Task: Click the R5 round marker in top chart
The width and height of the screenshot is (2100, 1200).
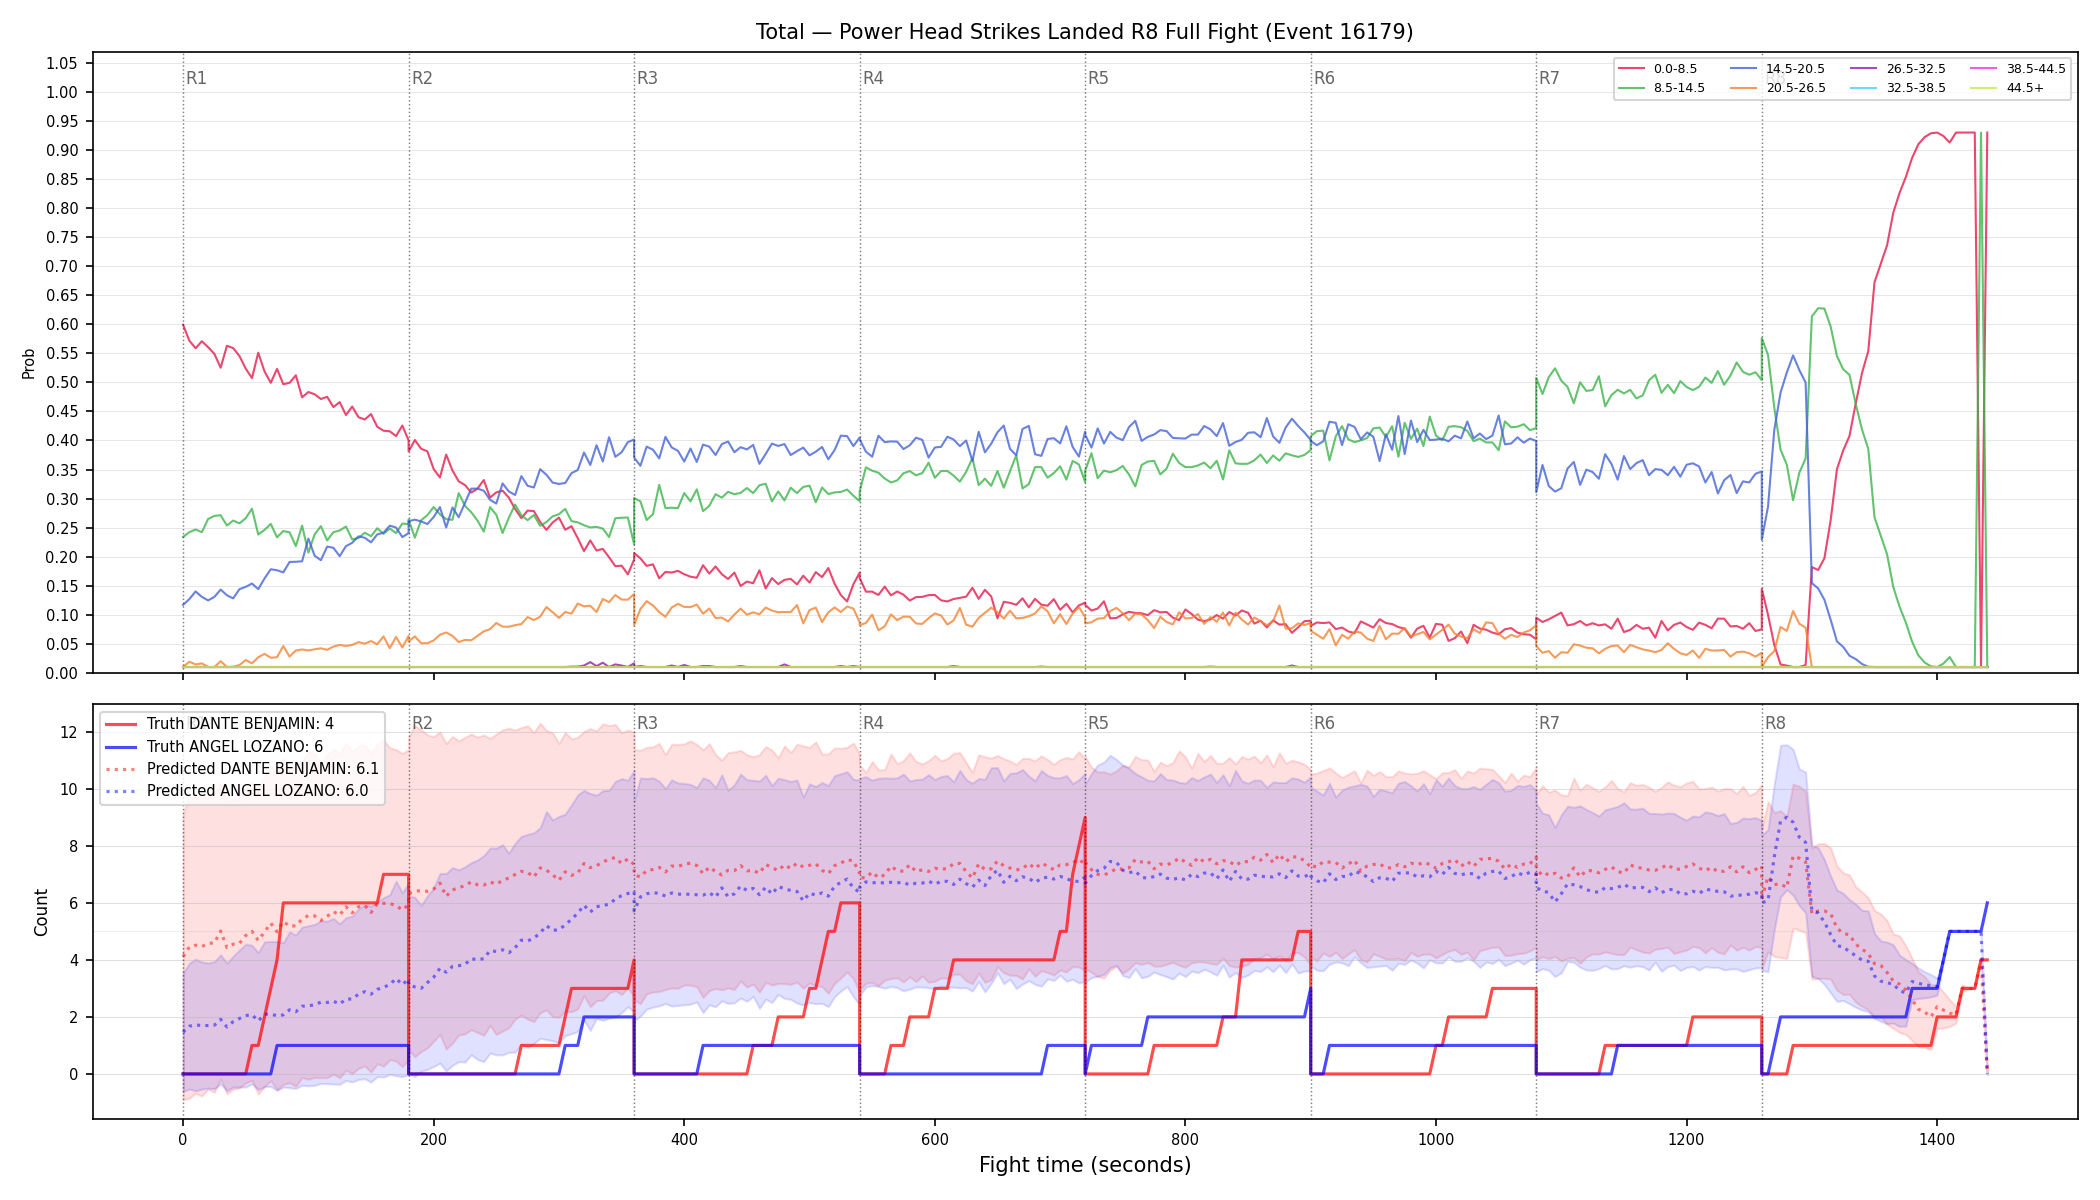Action: [x=1098, y=78]
